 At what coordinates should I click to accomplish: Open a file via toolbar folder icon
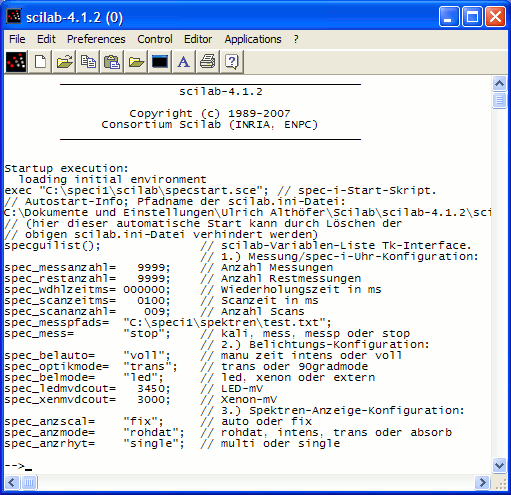64,62
